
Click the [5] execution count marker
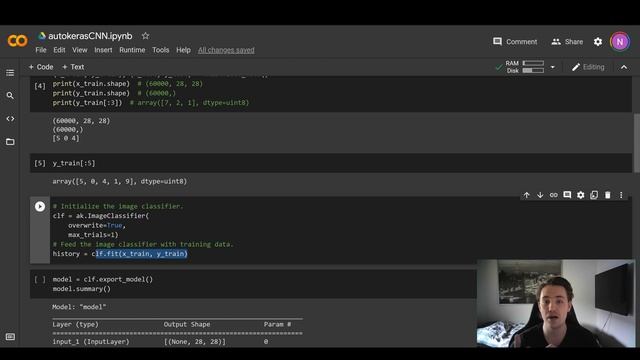[40, 163]
